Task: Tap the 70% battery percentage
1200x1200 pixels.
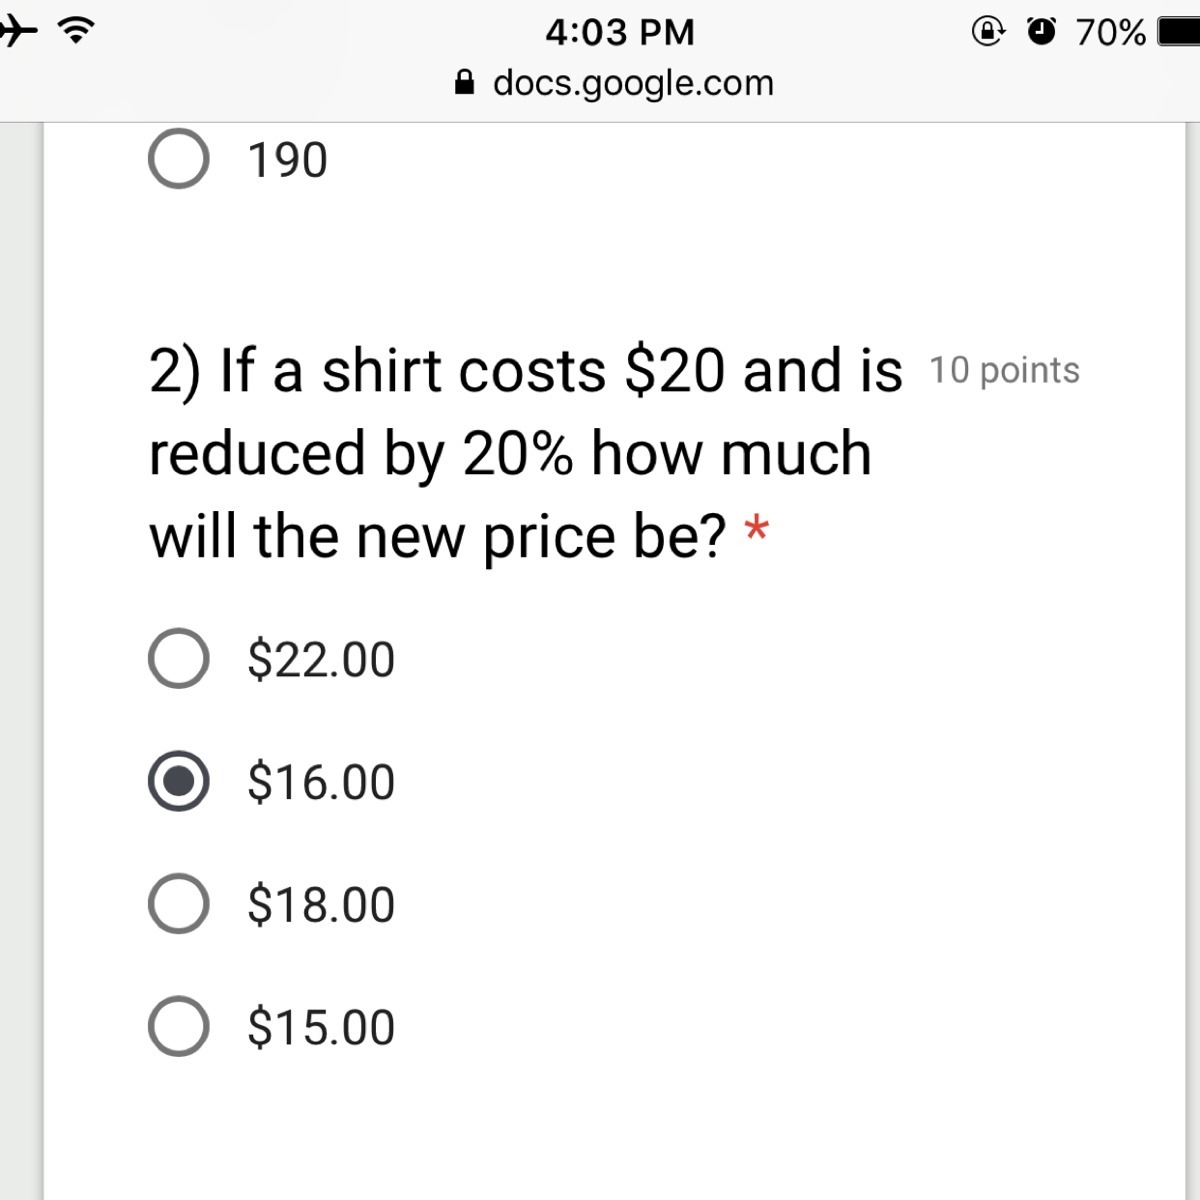Action: (x=1110, y=32)
